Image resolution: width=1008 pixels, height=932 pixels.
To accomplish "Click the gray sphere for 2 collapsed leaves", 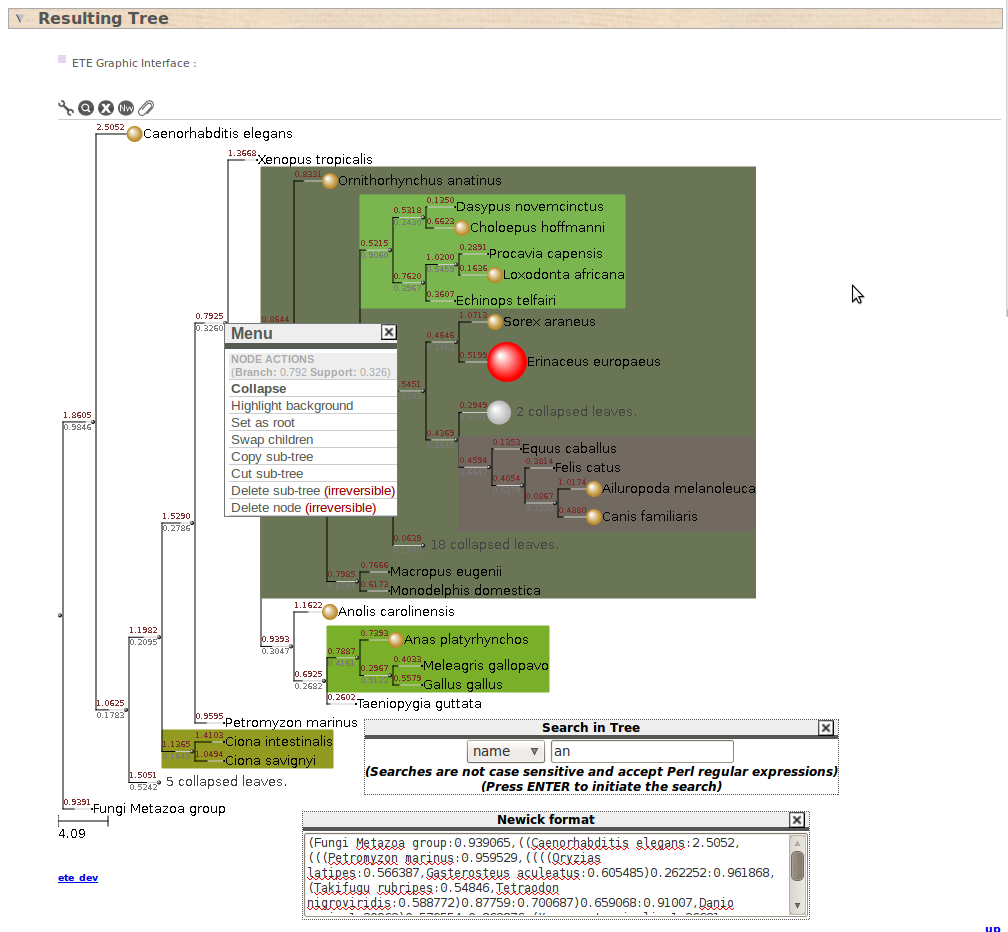I will 499,412.
